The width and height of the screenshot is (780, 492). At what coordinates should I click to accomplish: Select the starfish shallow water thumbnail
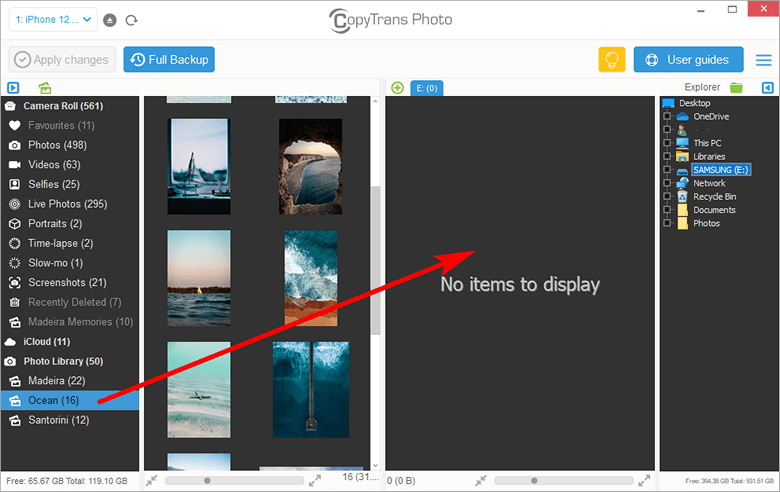[199, 390]
